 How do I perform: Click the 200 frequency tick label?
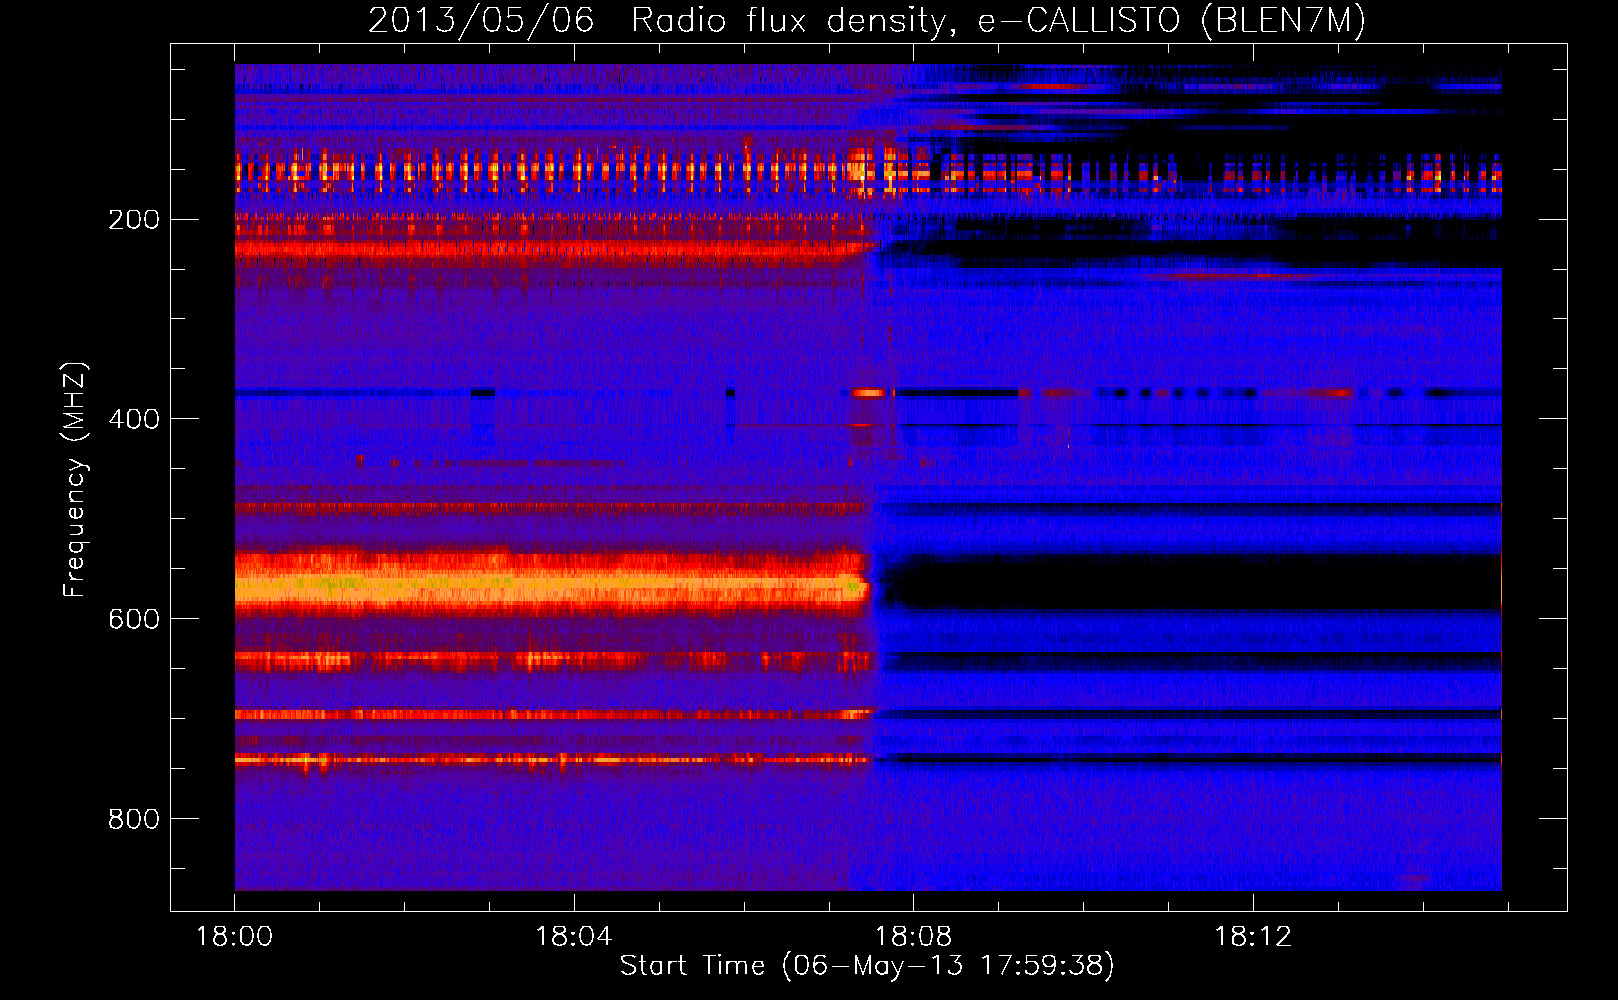coord(134,220)
